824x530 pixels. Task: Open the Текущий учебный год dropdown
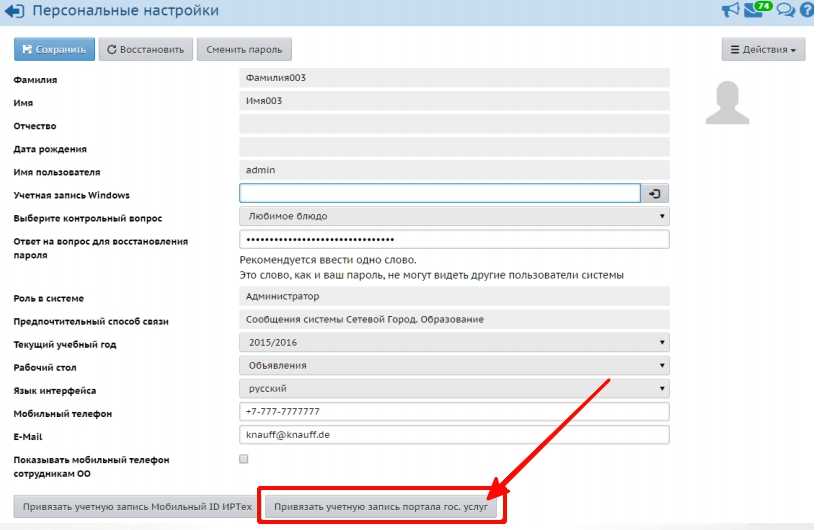pyautogui.click(x=454, y=344)
